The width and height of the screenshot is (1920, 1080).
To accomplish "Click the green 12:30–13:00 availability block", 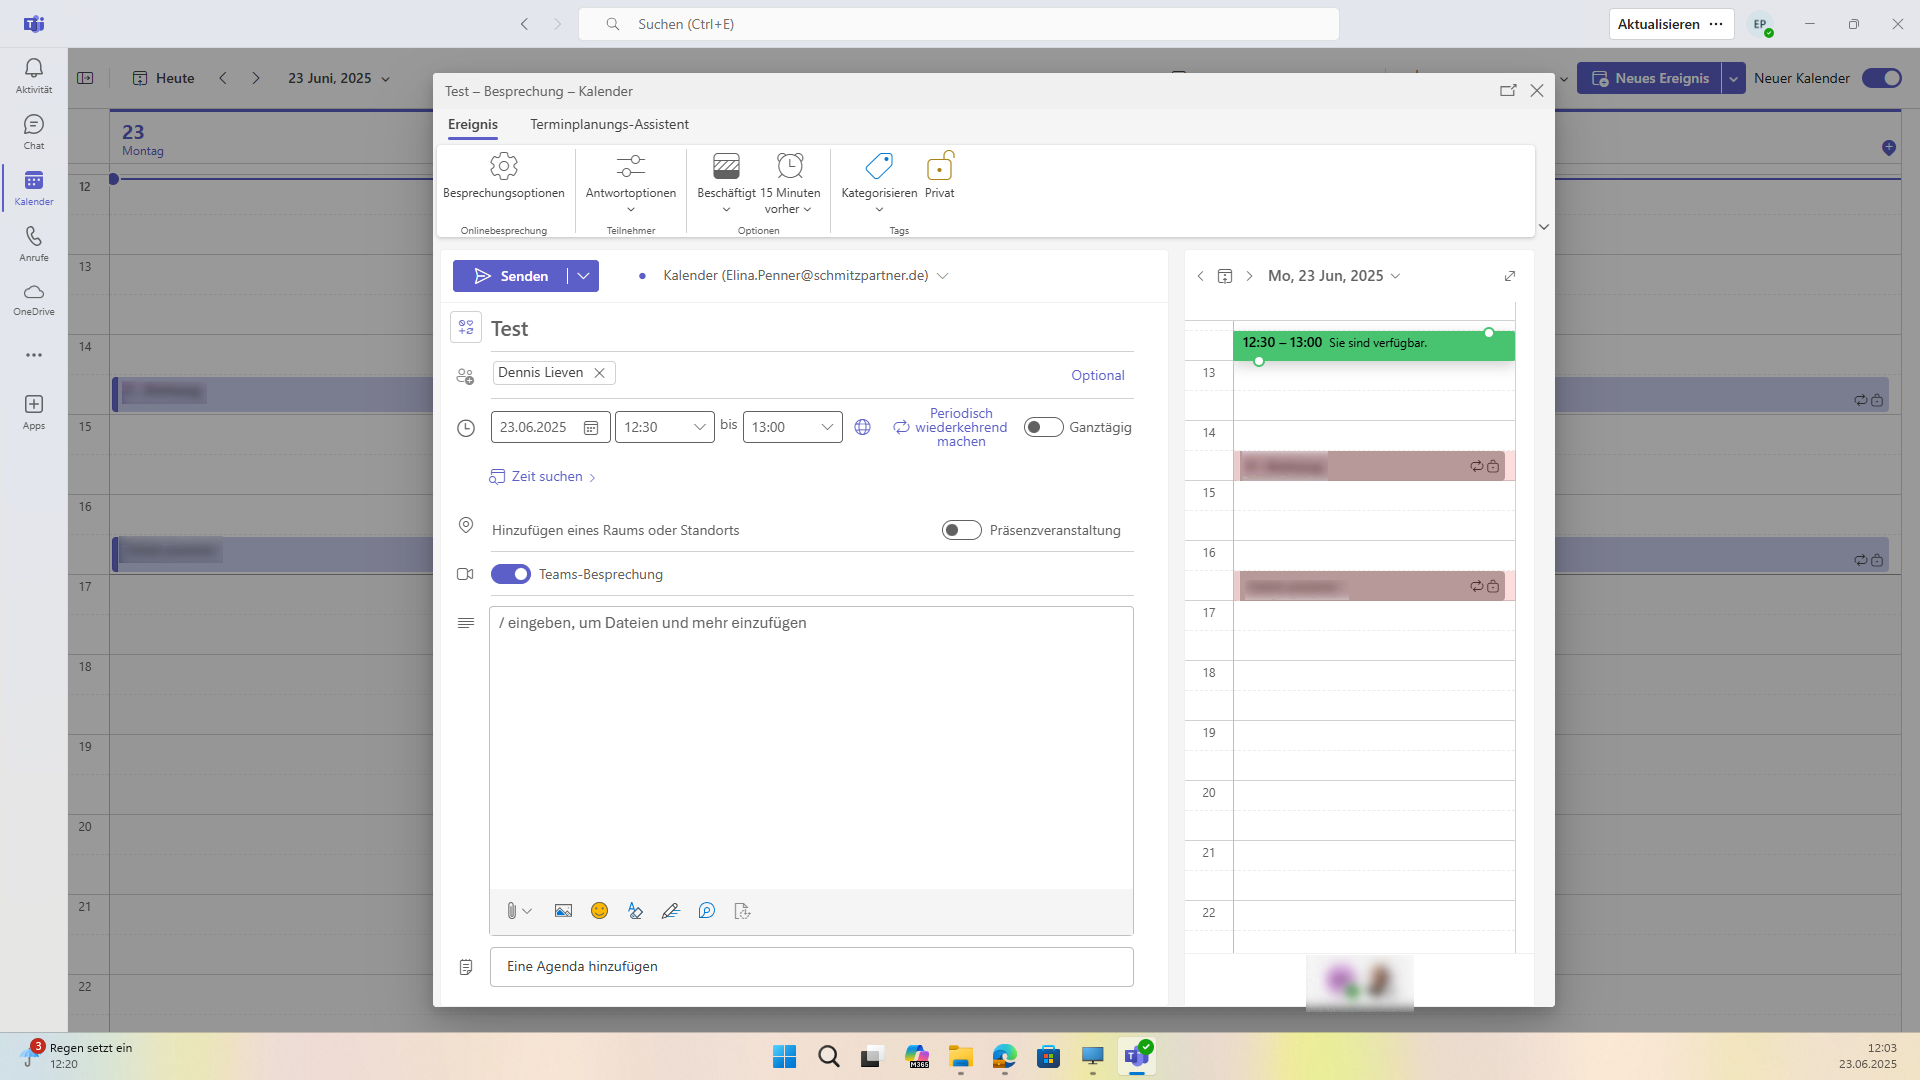I will [x=1373, y=344].
